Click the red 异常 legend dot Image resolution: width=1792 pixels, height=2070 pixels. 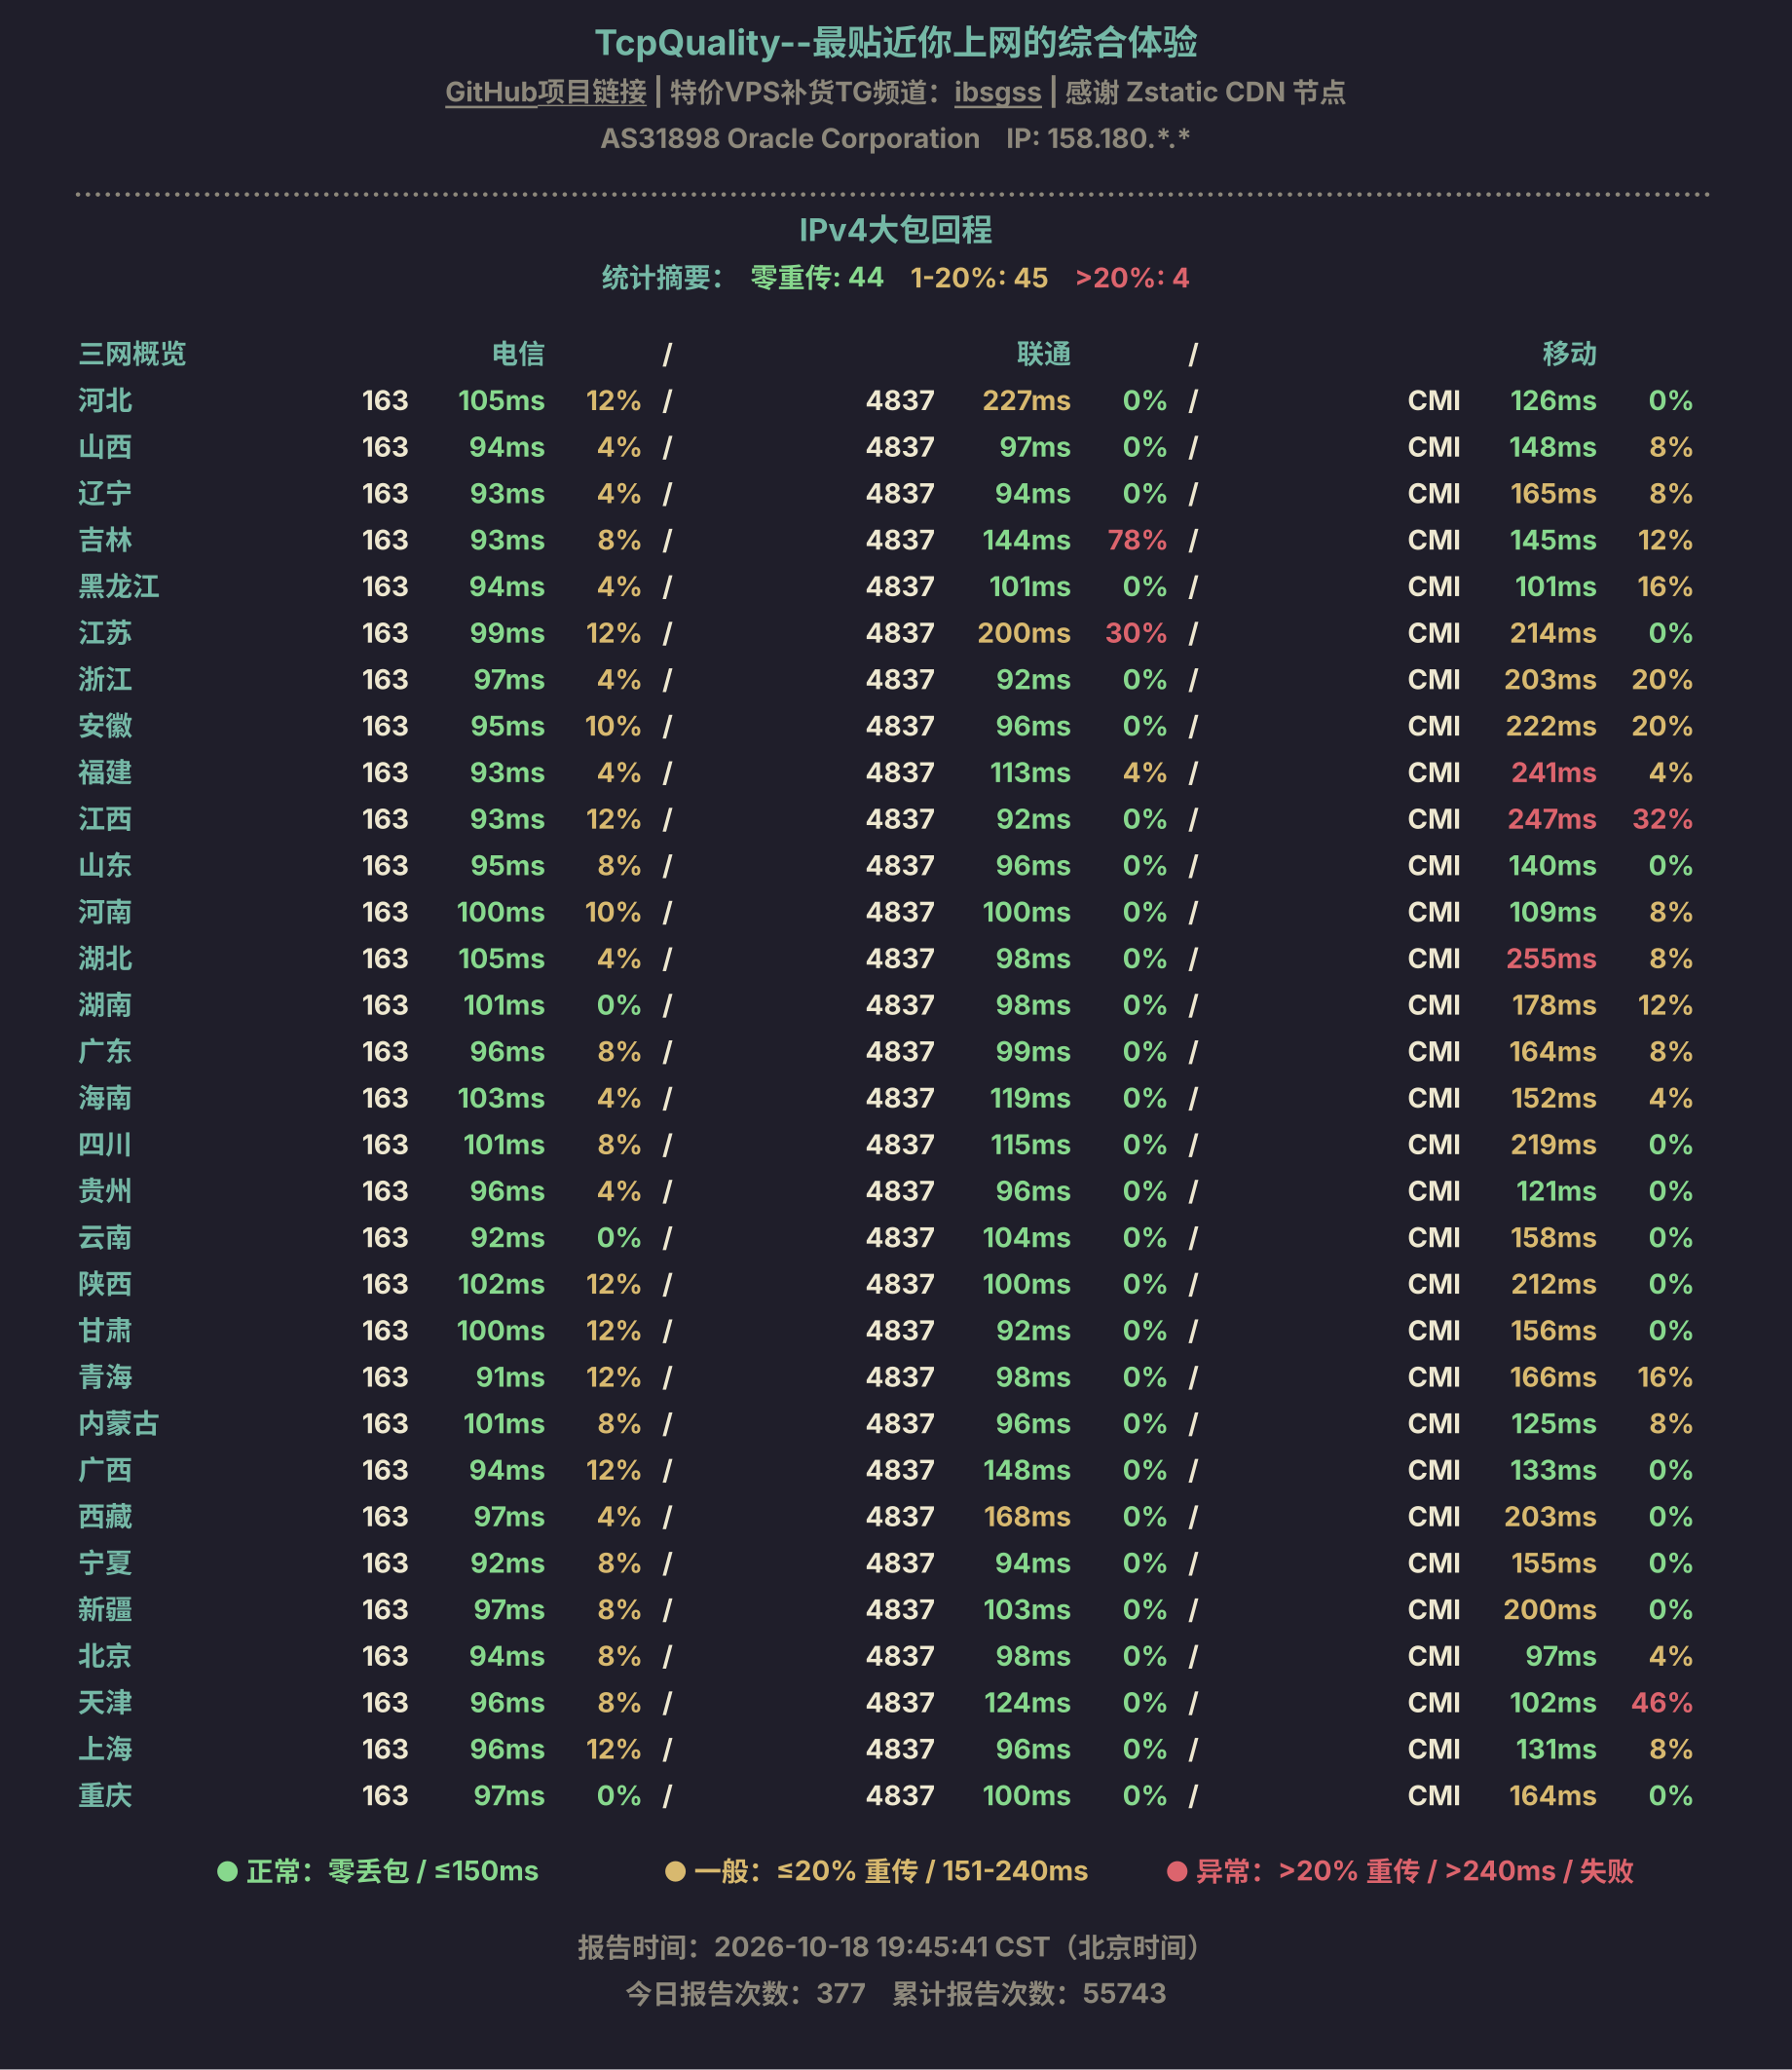1177,1871
